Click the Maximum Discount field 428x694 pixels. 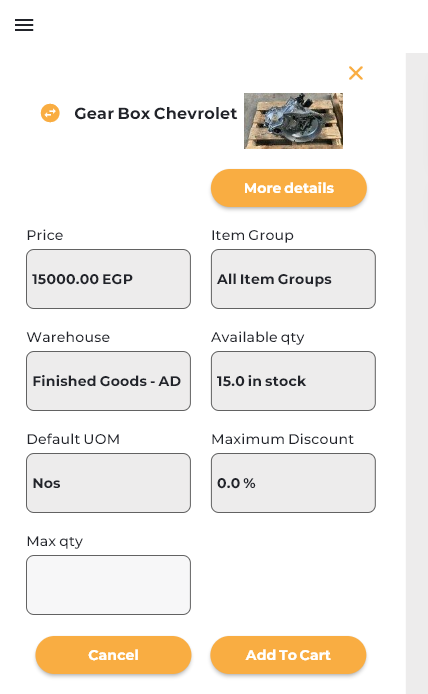point(293,483)
